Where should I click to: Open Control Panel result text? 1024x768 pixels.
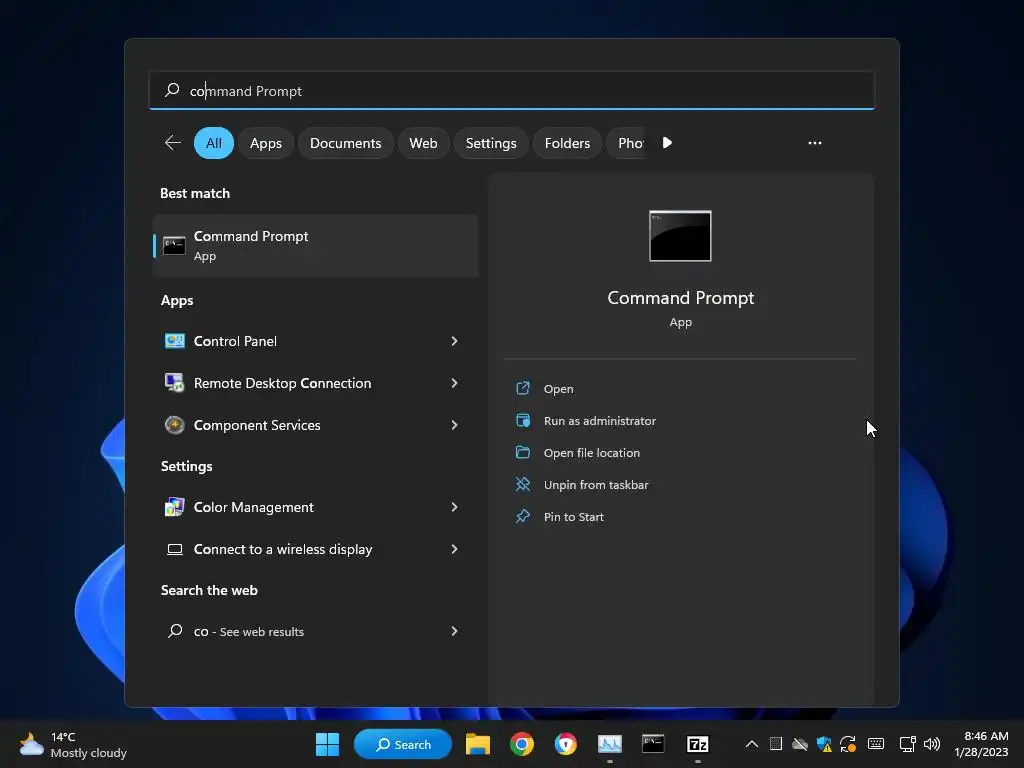pos(235,341)
